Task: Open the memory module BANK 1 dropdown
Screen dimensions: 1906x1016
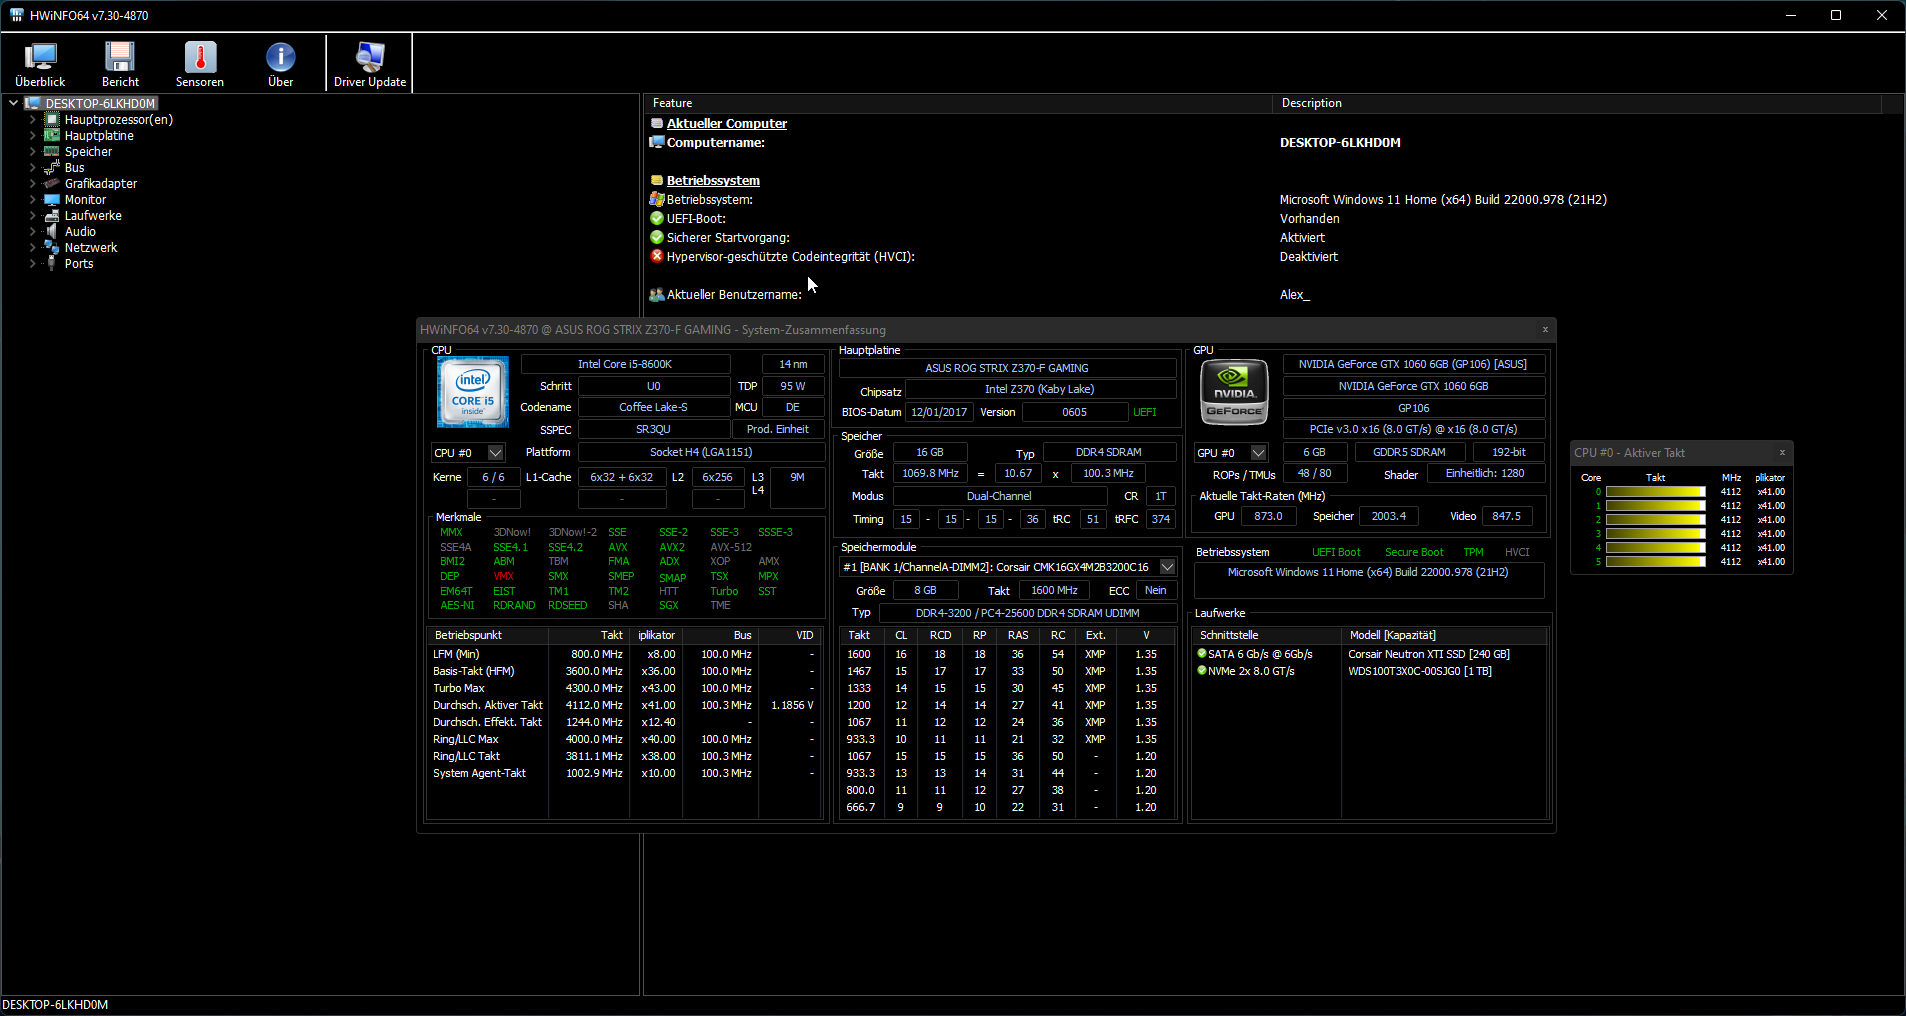Action: (x=1167, y=567)
